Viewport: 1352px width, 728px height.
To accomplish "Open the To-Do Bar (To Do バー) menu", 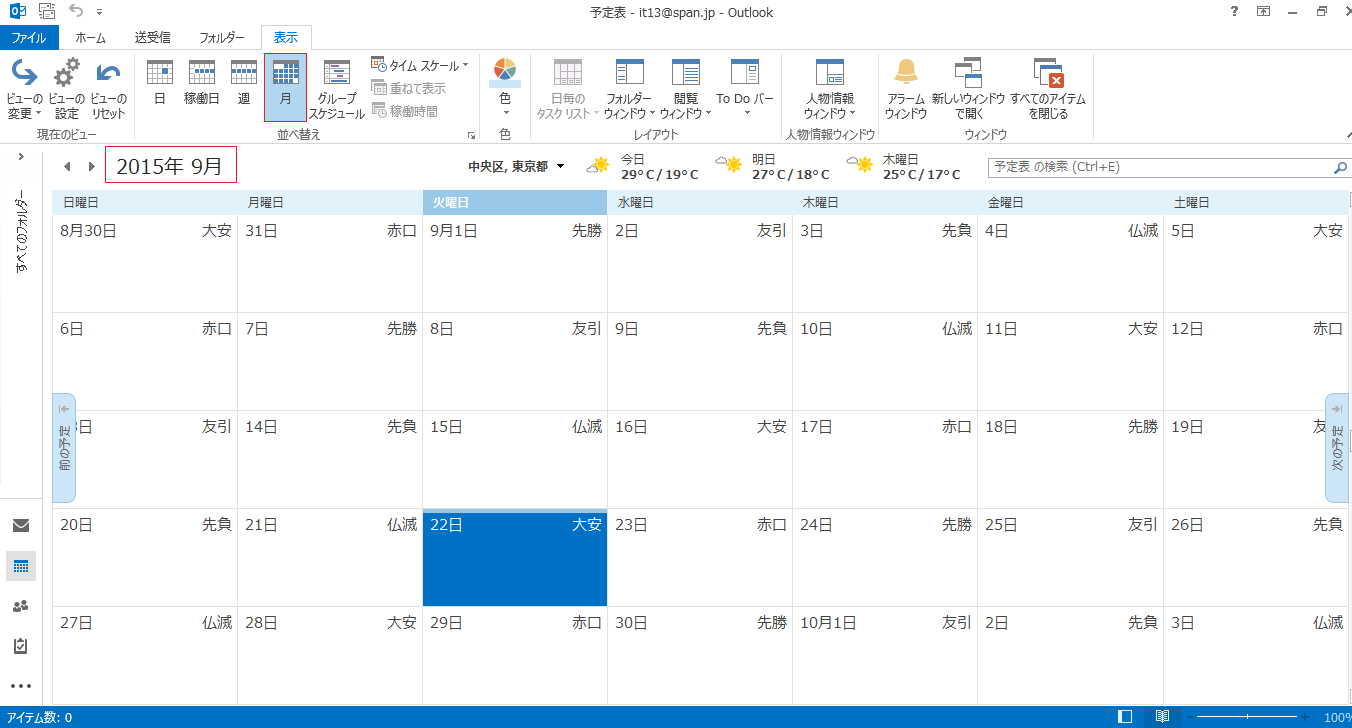I will pyautogui.click(x=745, y=89).
